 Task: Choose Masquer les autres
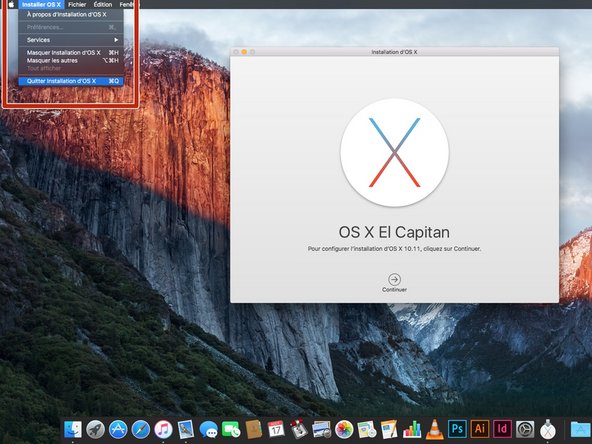71,60
